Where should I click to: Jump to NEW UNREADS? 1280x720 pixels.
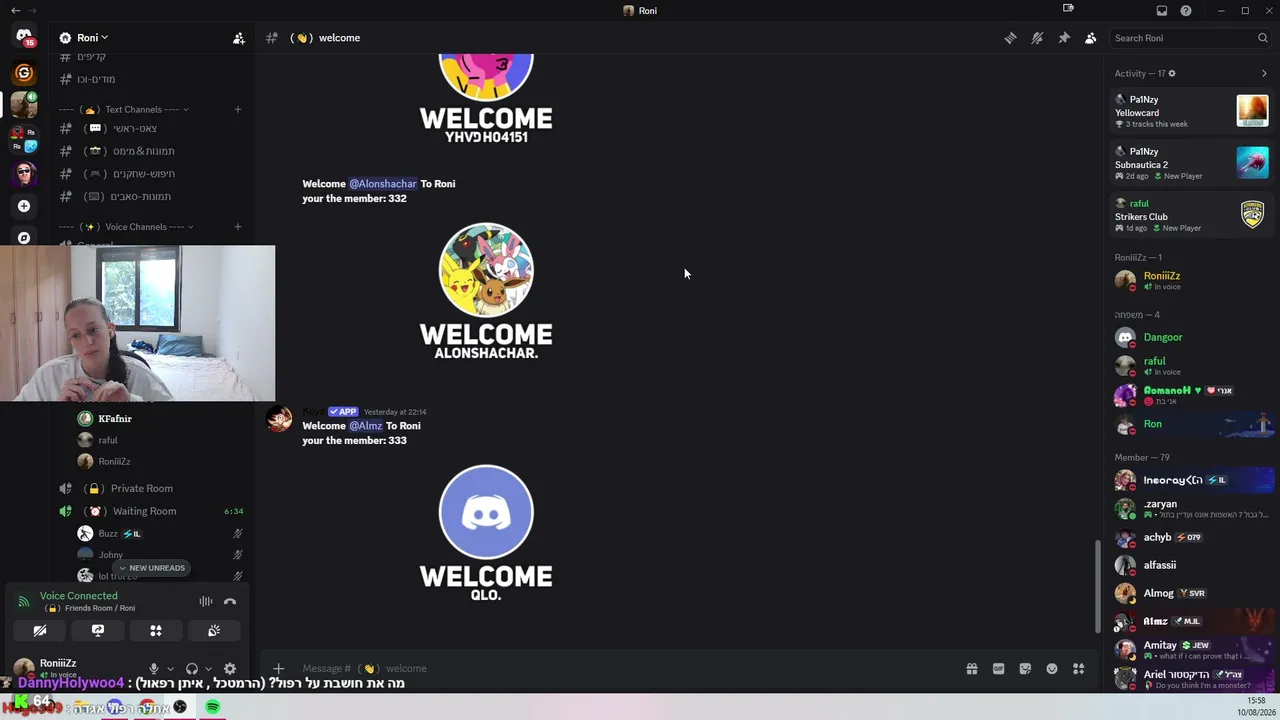150,568
